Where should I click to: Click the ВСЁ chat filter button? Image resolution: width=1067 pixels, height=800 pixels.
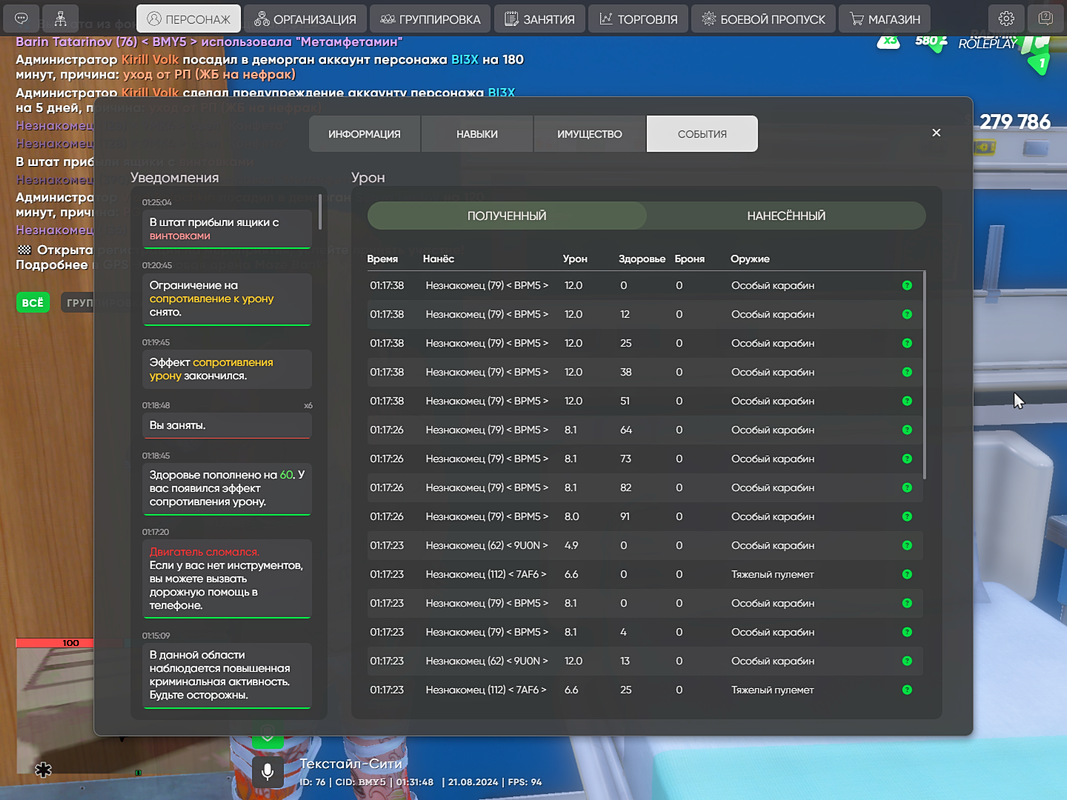pos(33,303)
